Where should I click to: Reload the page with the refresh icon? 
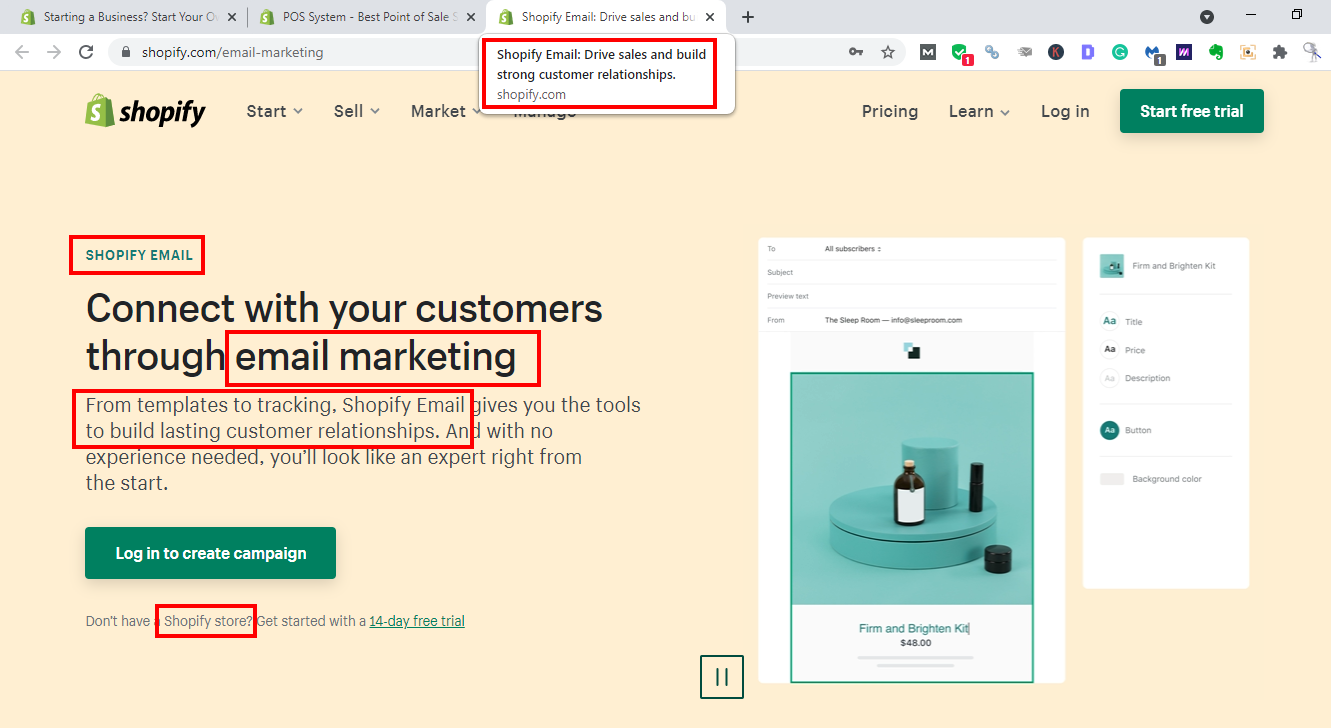[86, 52]
